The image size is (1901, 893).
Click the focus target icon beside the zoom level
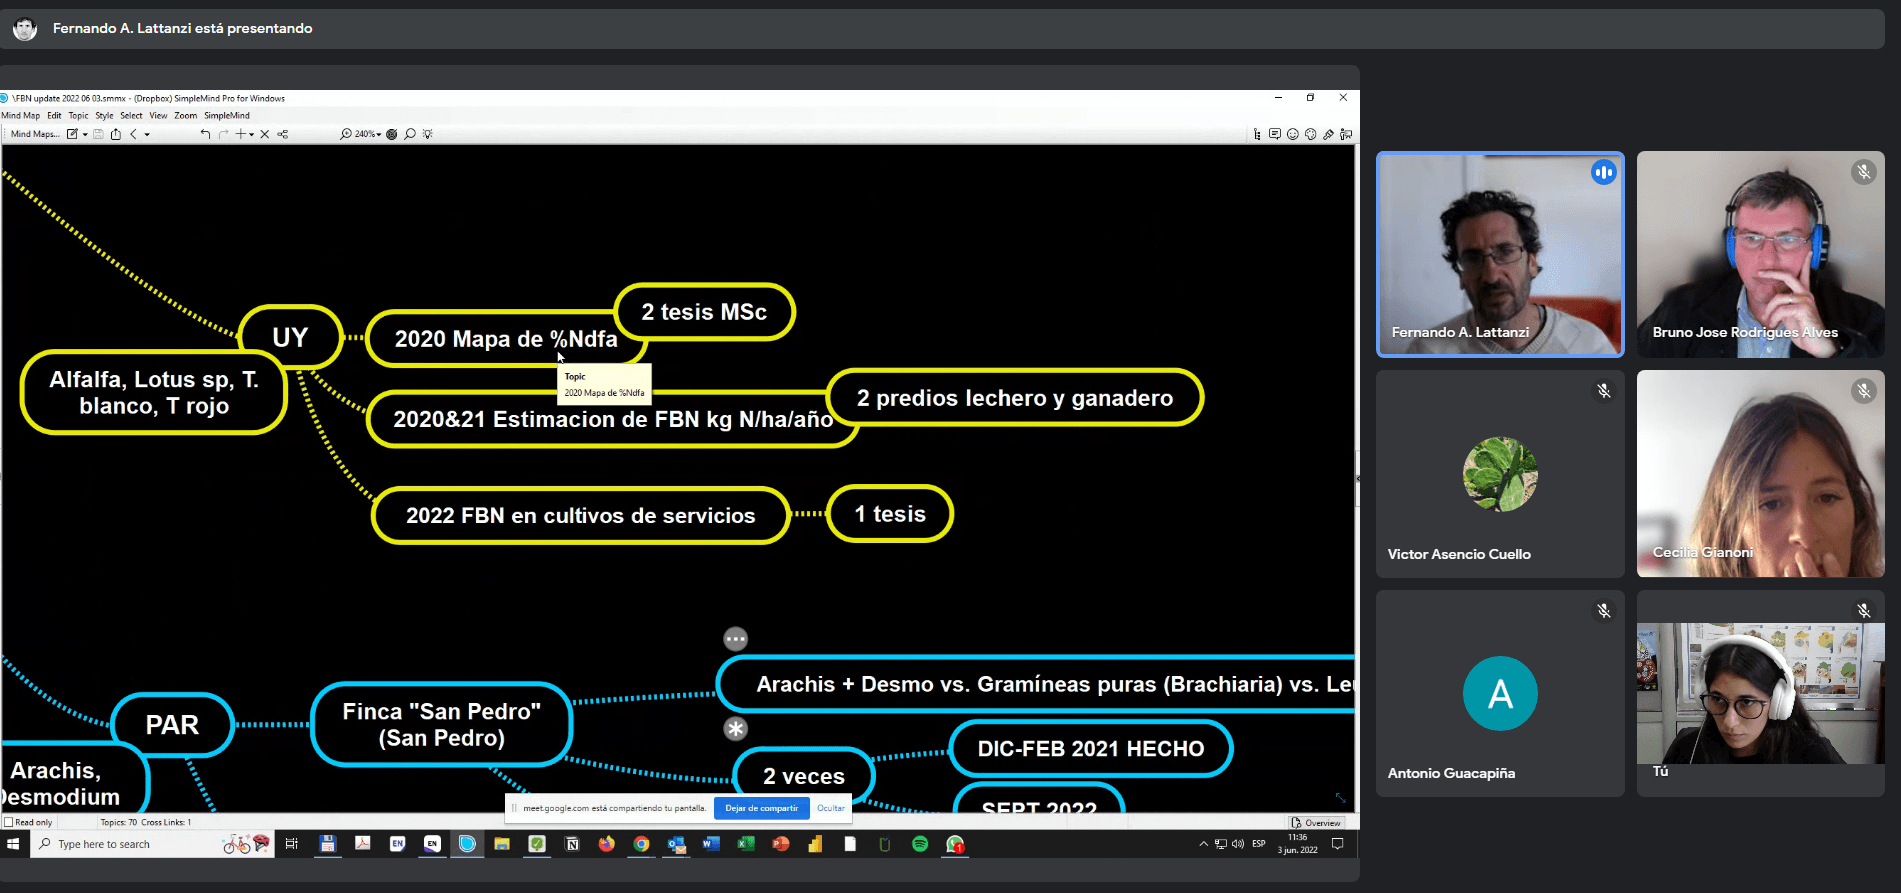point(392,134)
